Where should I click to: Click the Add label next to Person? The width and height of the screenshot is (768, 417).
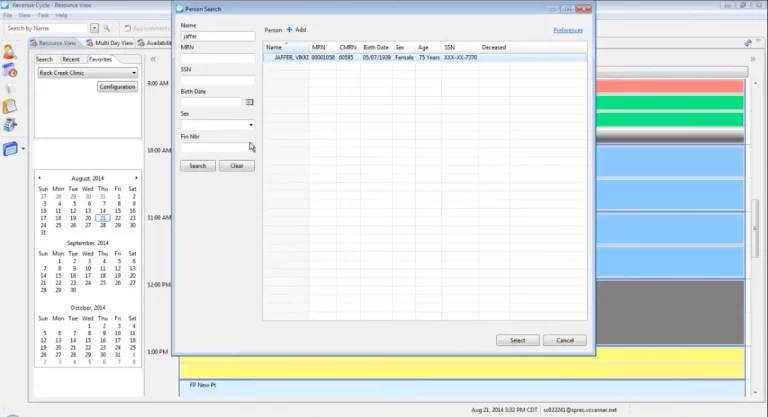tap(301, 30)
